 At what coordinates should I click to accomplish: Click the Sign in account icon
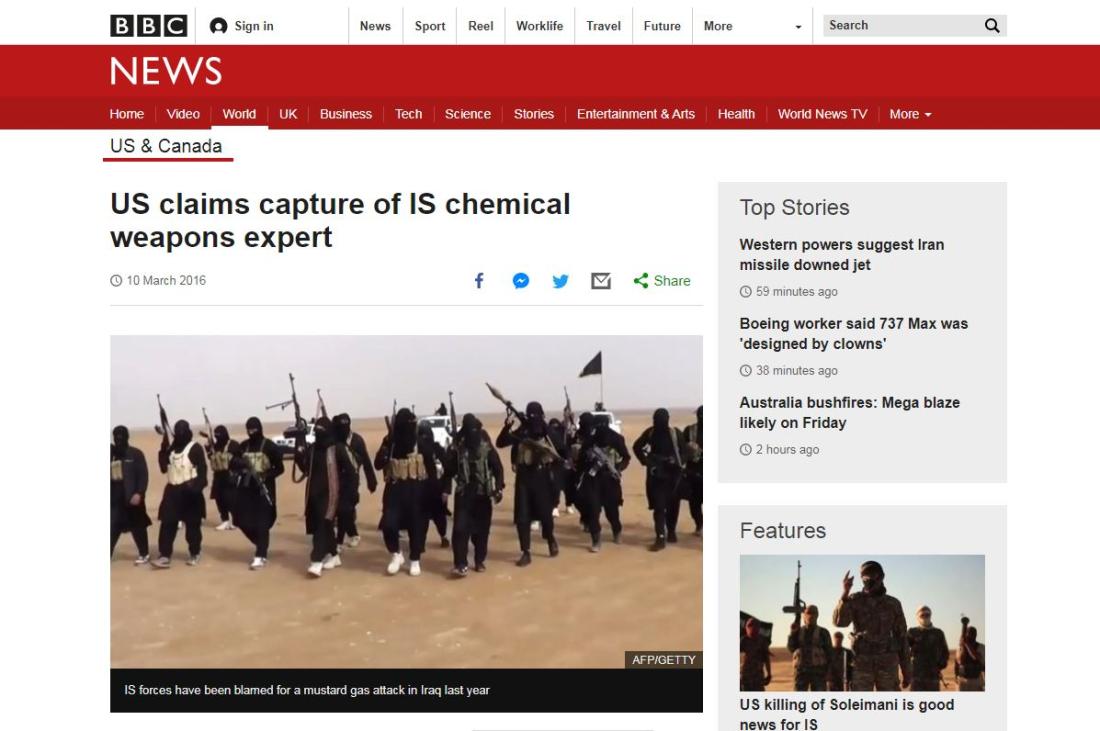[218, 26]
